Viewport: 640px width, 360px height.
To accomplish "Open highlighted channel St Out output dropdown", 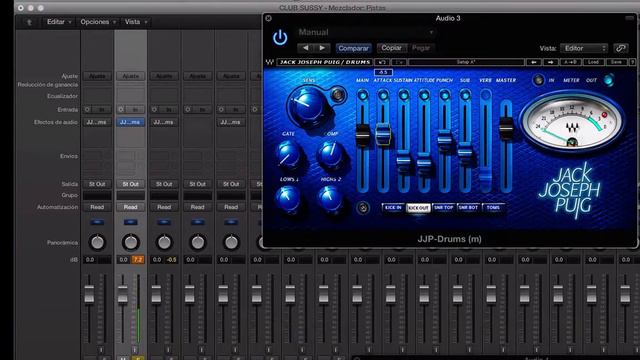I will coord(131,184).
